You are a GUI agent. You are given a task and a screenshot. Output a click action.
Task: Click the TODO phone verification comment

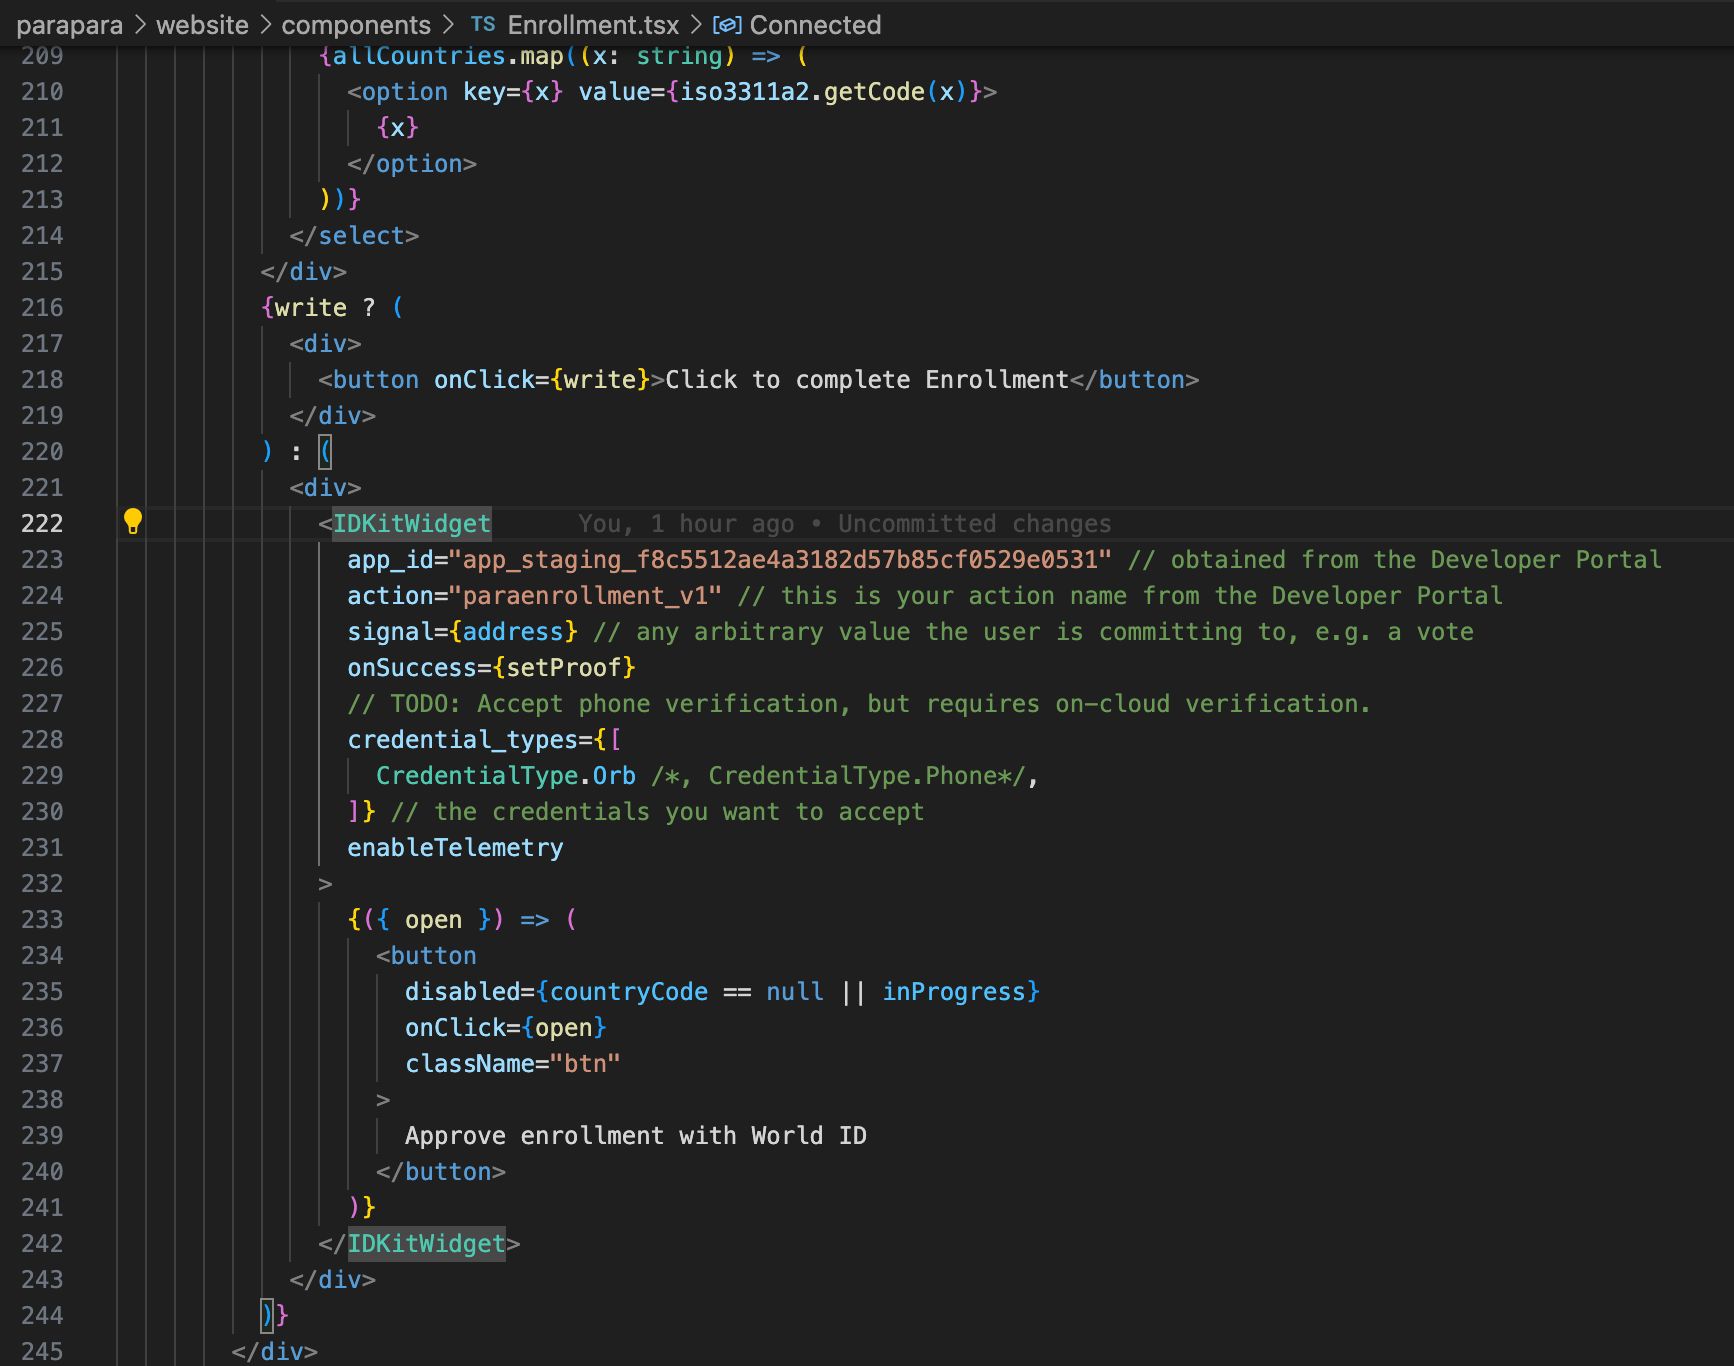[858, 703]
